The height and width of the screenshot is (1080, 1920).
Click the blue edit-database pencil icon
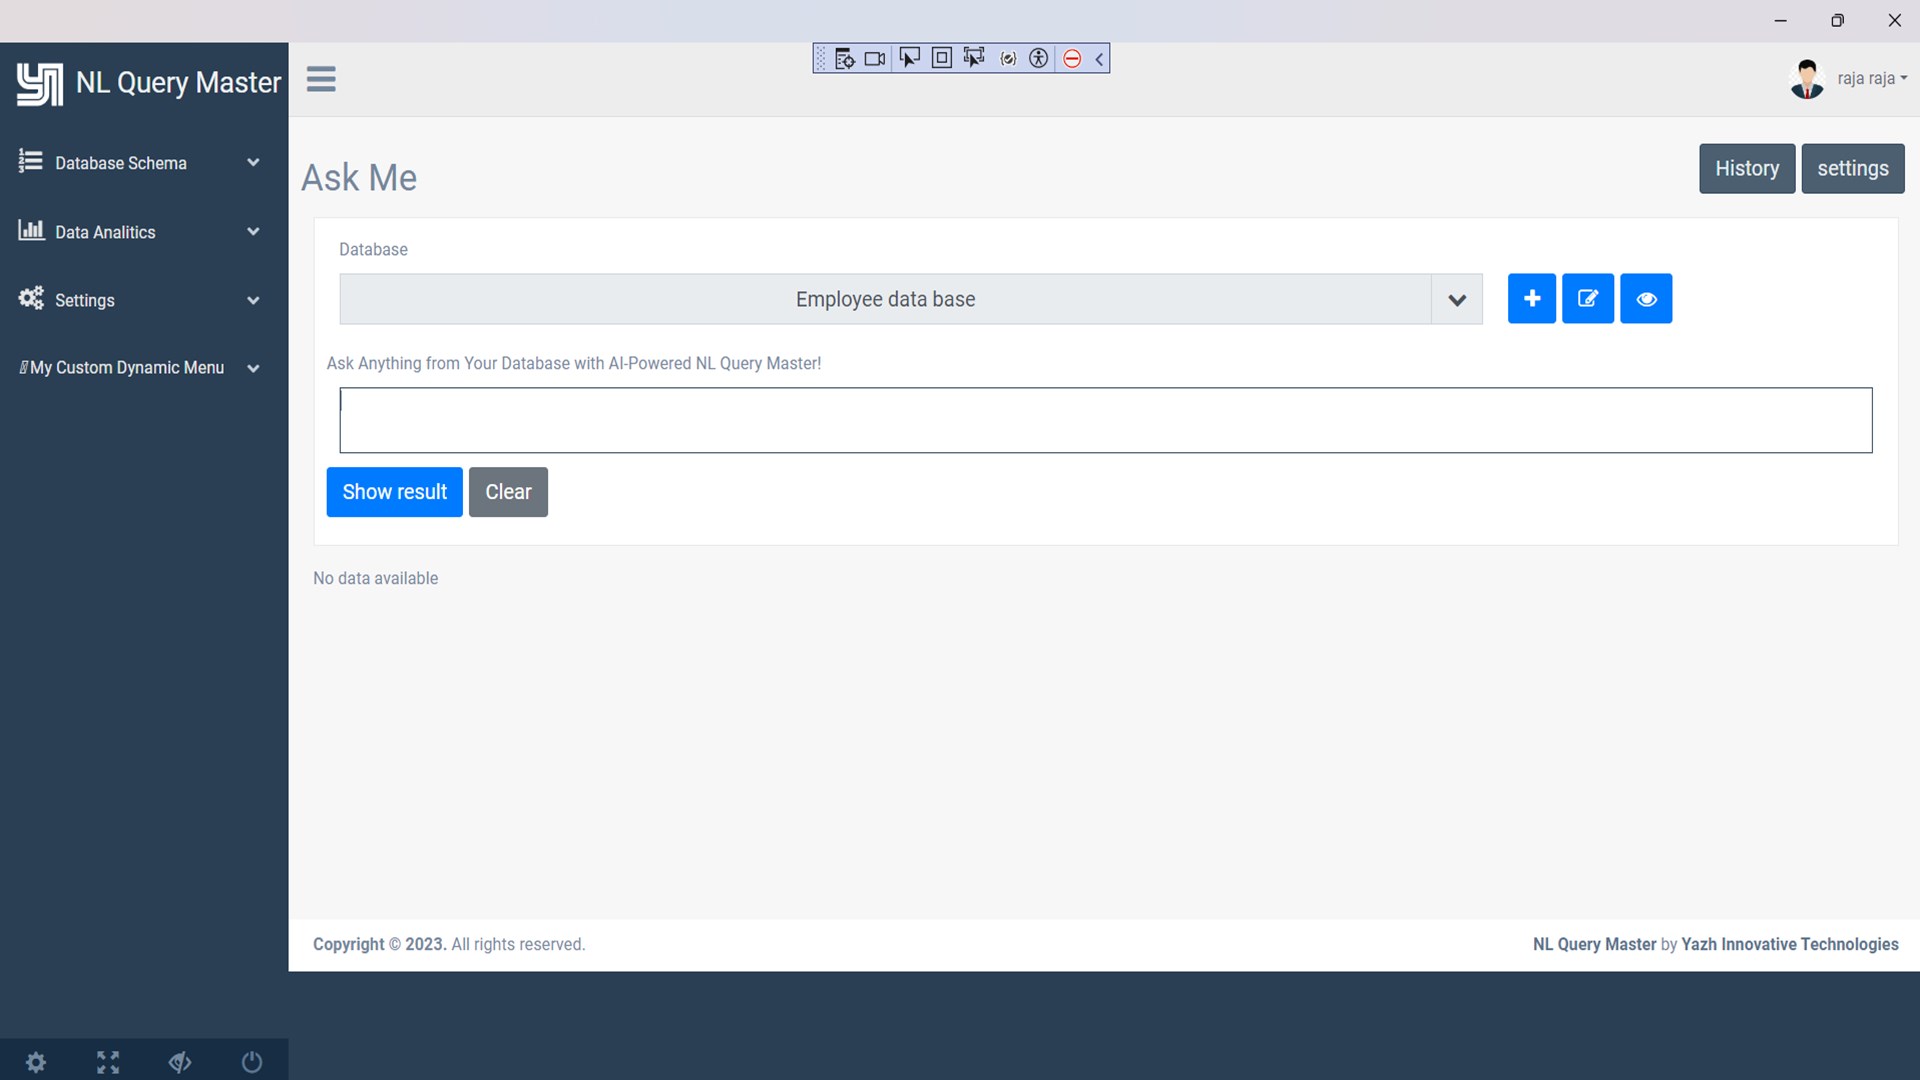pos(1588,298)
